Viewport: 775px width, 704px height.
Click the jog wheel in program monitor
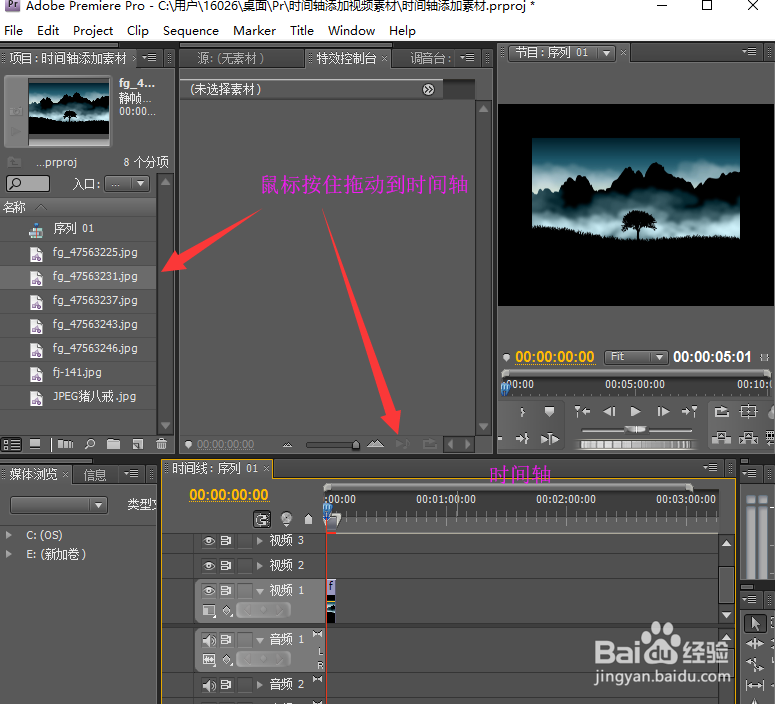[x=636, y=444]
